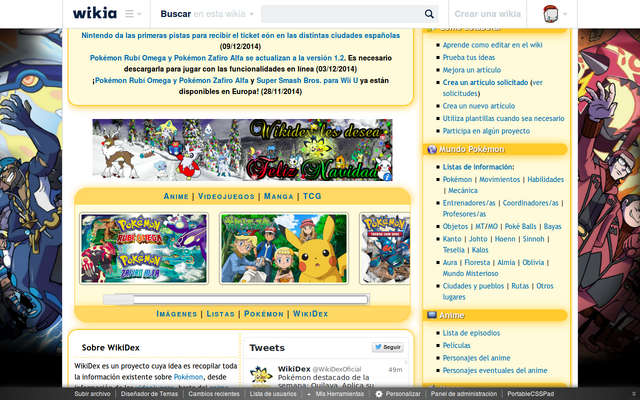Open 'Personajes eventuales del anime' link
The width and height of the screenshot is (640, 400).
tap(495, 371)
